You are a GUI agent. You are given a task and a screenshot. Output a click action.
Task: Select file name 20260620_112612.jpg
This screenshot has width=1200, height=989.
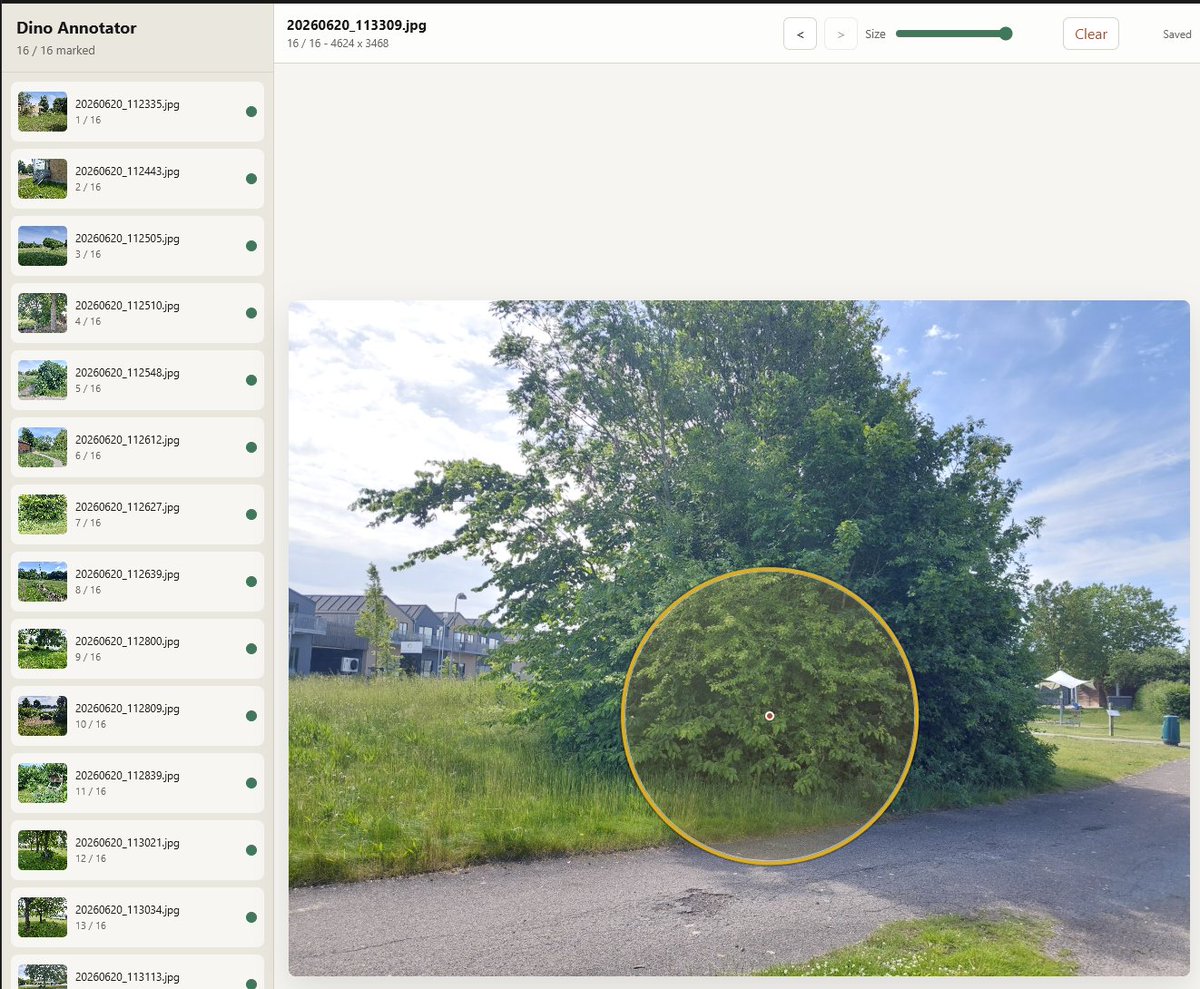127,440
